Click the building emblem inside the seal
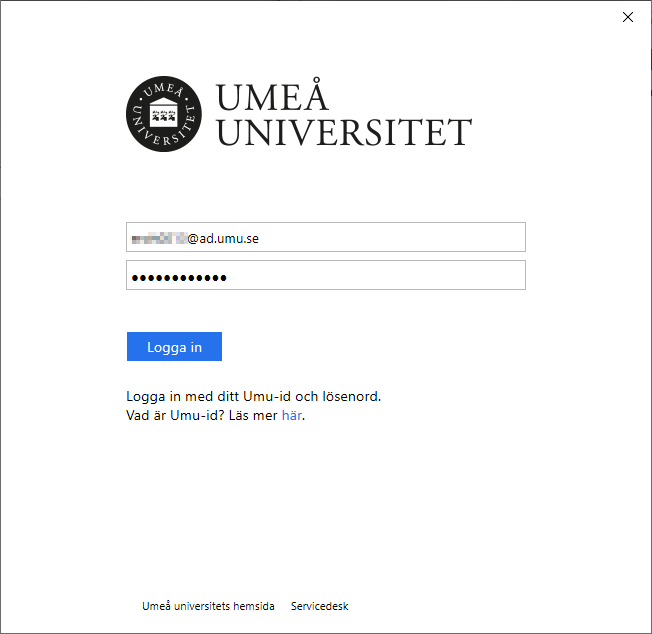The image size is (652, 634). tap(163, 112)
